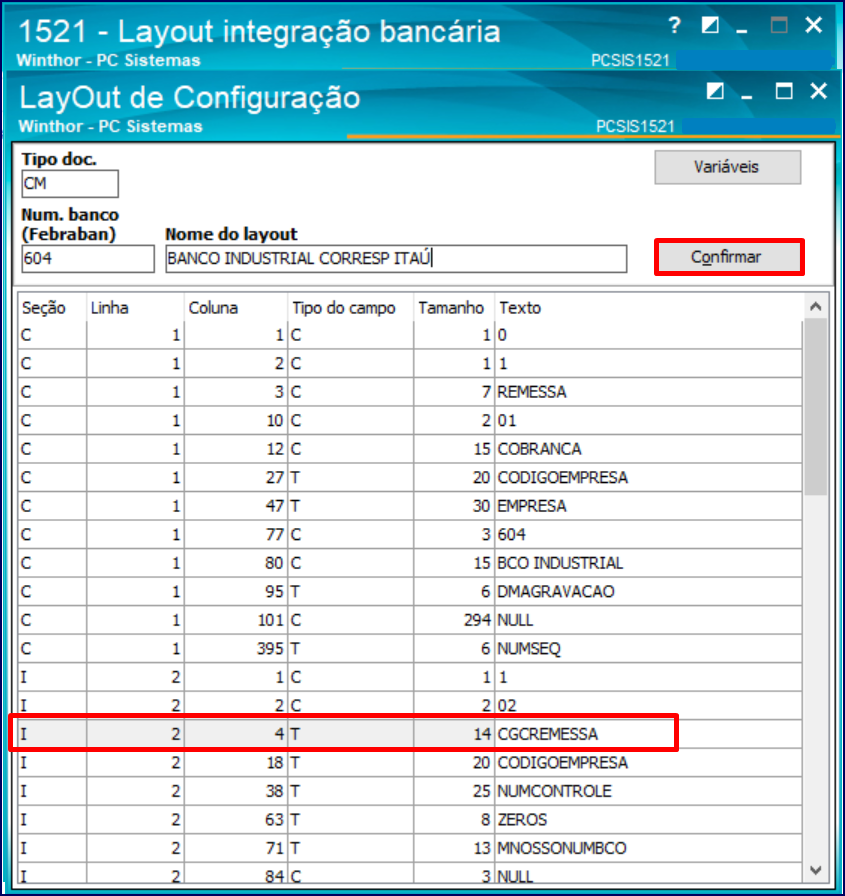The width and height of the screenshot is (845, 896).
Task: Close the 1521 Layout integração bancária window
Action: (814, 25)
